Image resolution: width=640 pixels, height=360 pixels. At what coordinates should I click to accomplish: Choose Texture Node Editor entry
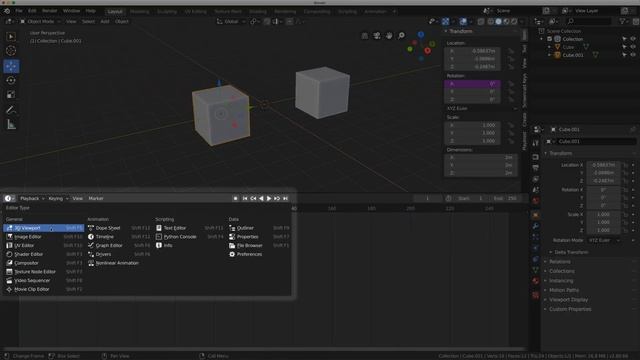[x=44, y=272]
